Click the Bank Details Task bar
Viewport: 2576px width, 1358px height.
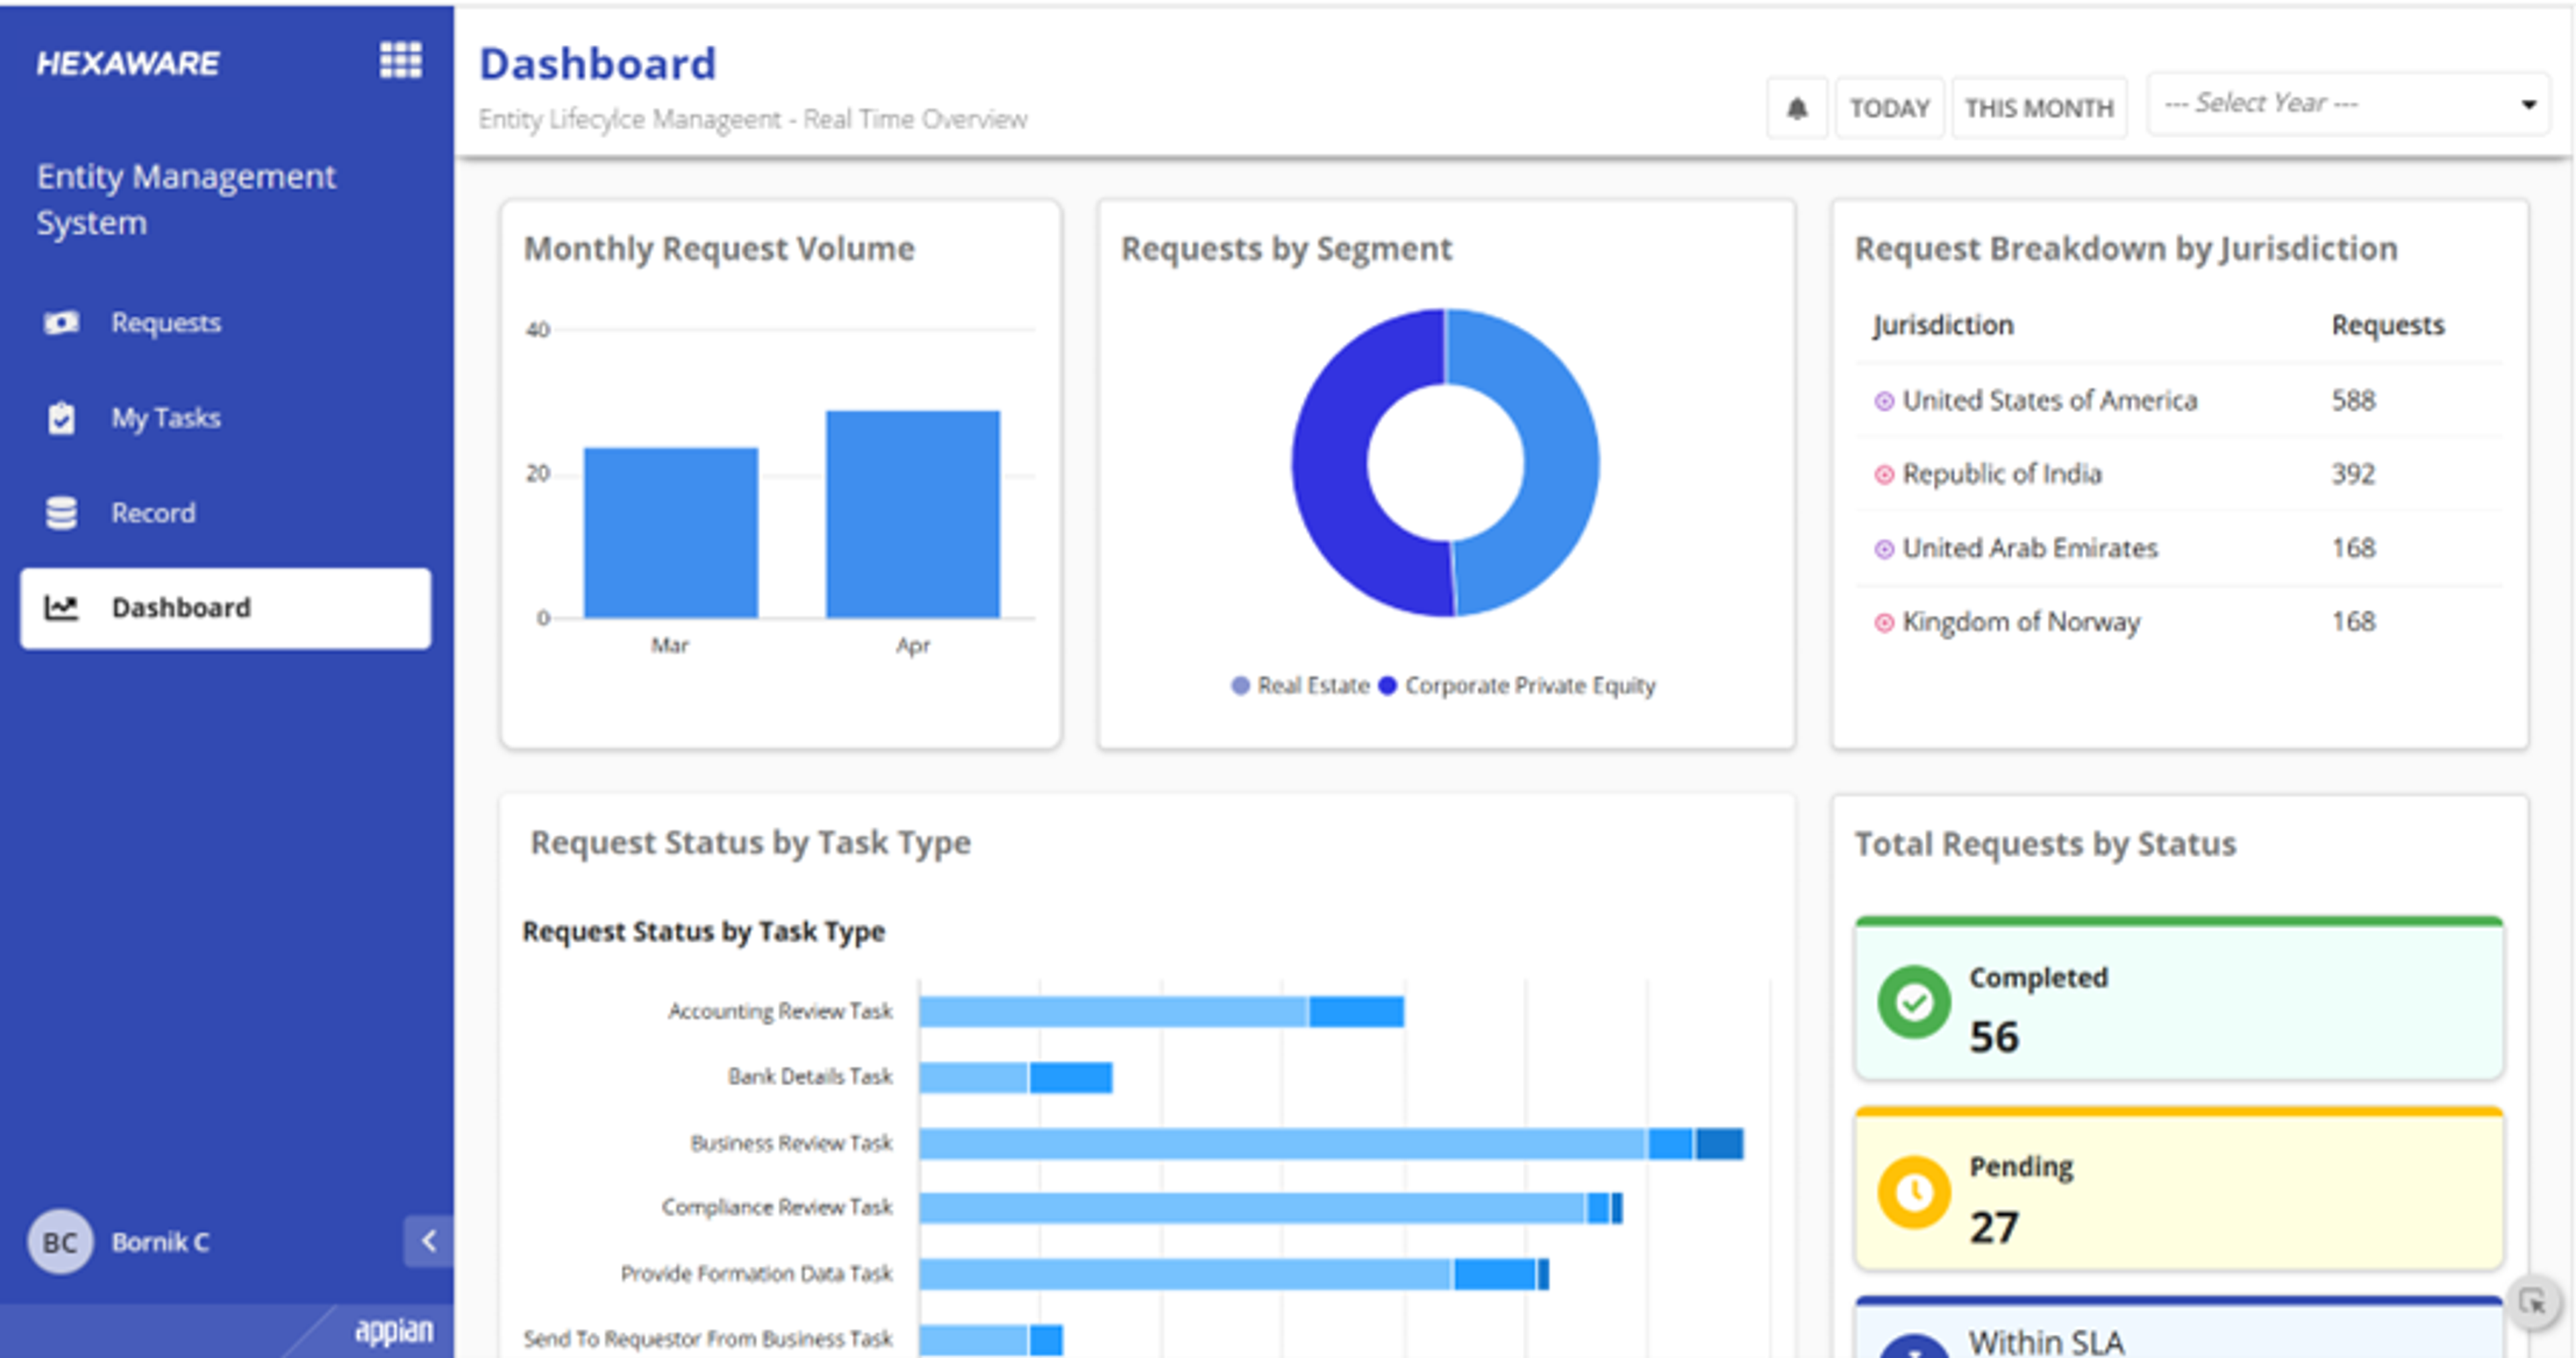tap(1016, 1077)
